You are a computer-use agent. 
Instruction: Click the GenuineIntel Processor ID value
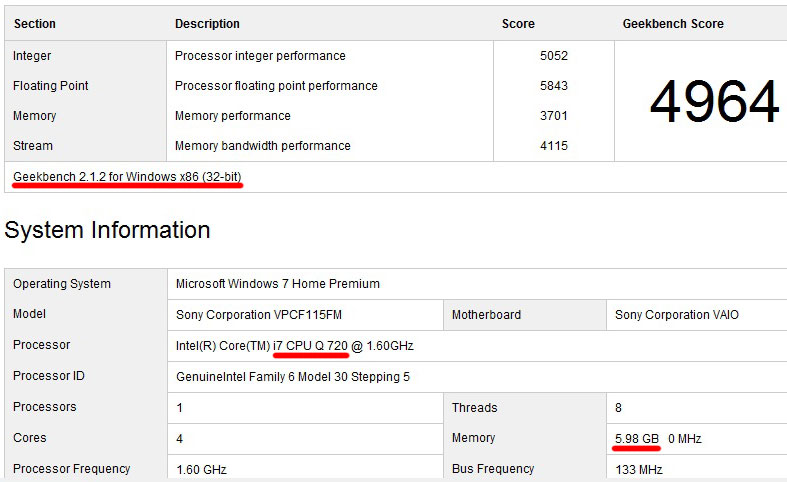click(292, 377)
